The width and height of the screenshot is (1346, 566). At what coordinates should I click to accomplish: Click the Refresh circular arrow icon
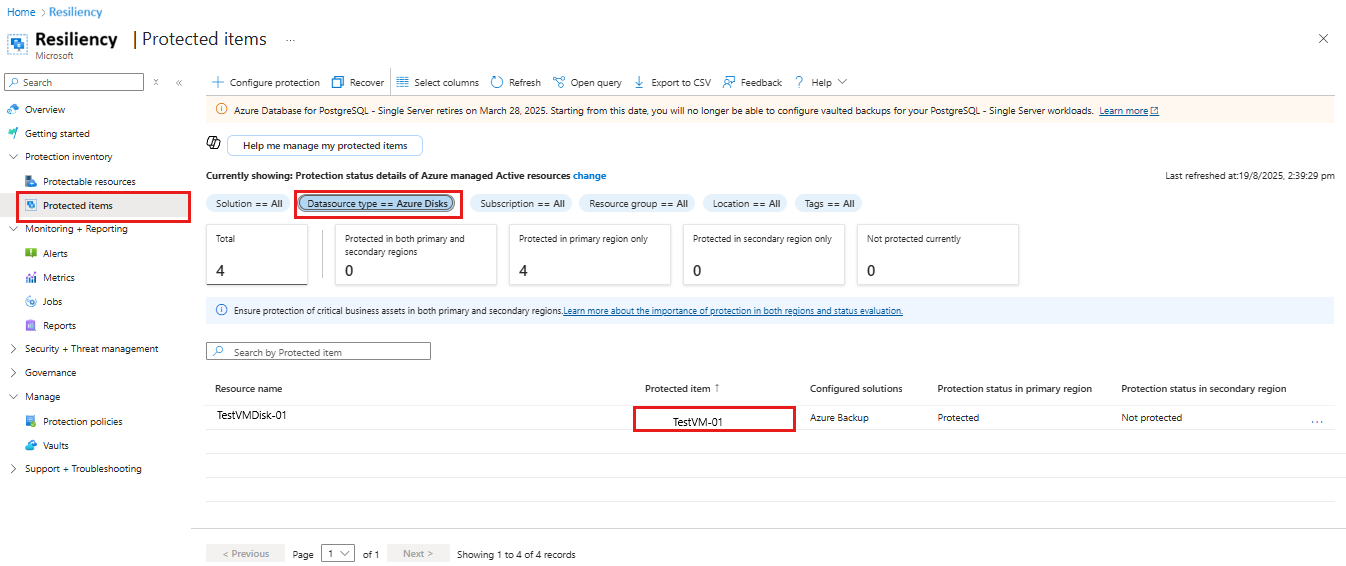pos(497,83)
